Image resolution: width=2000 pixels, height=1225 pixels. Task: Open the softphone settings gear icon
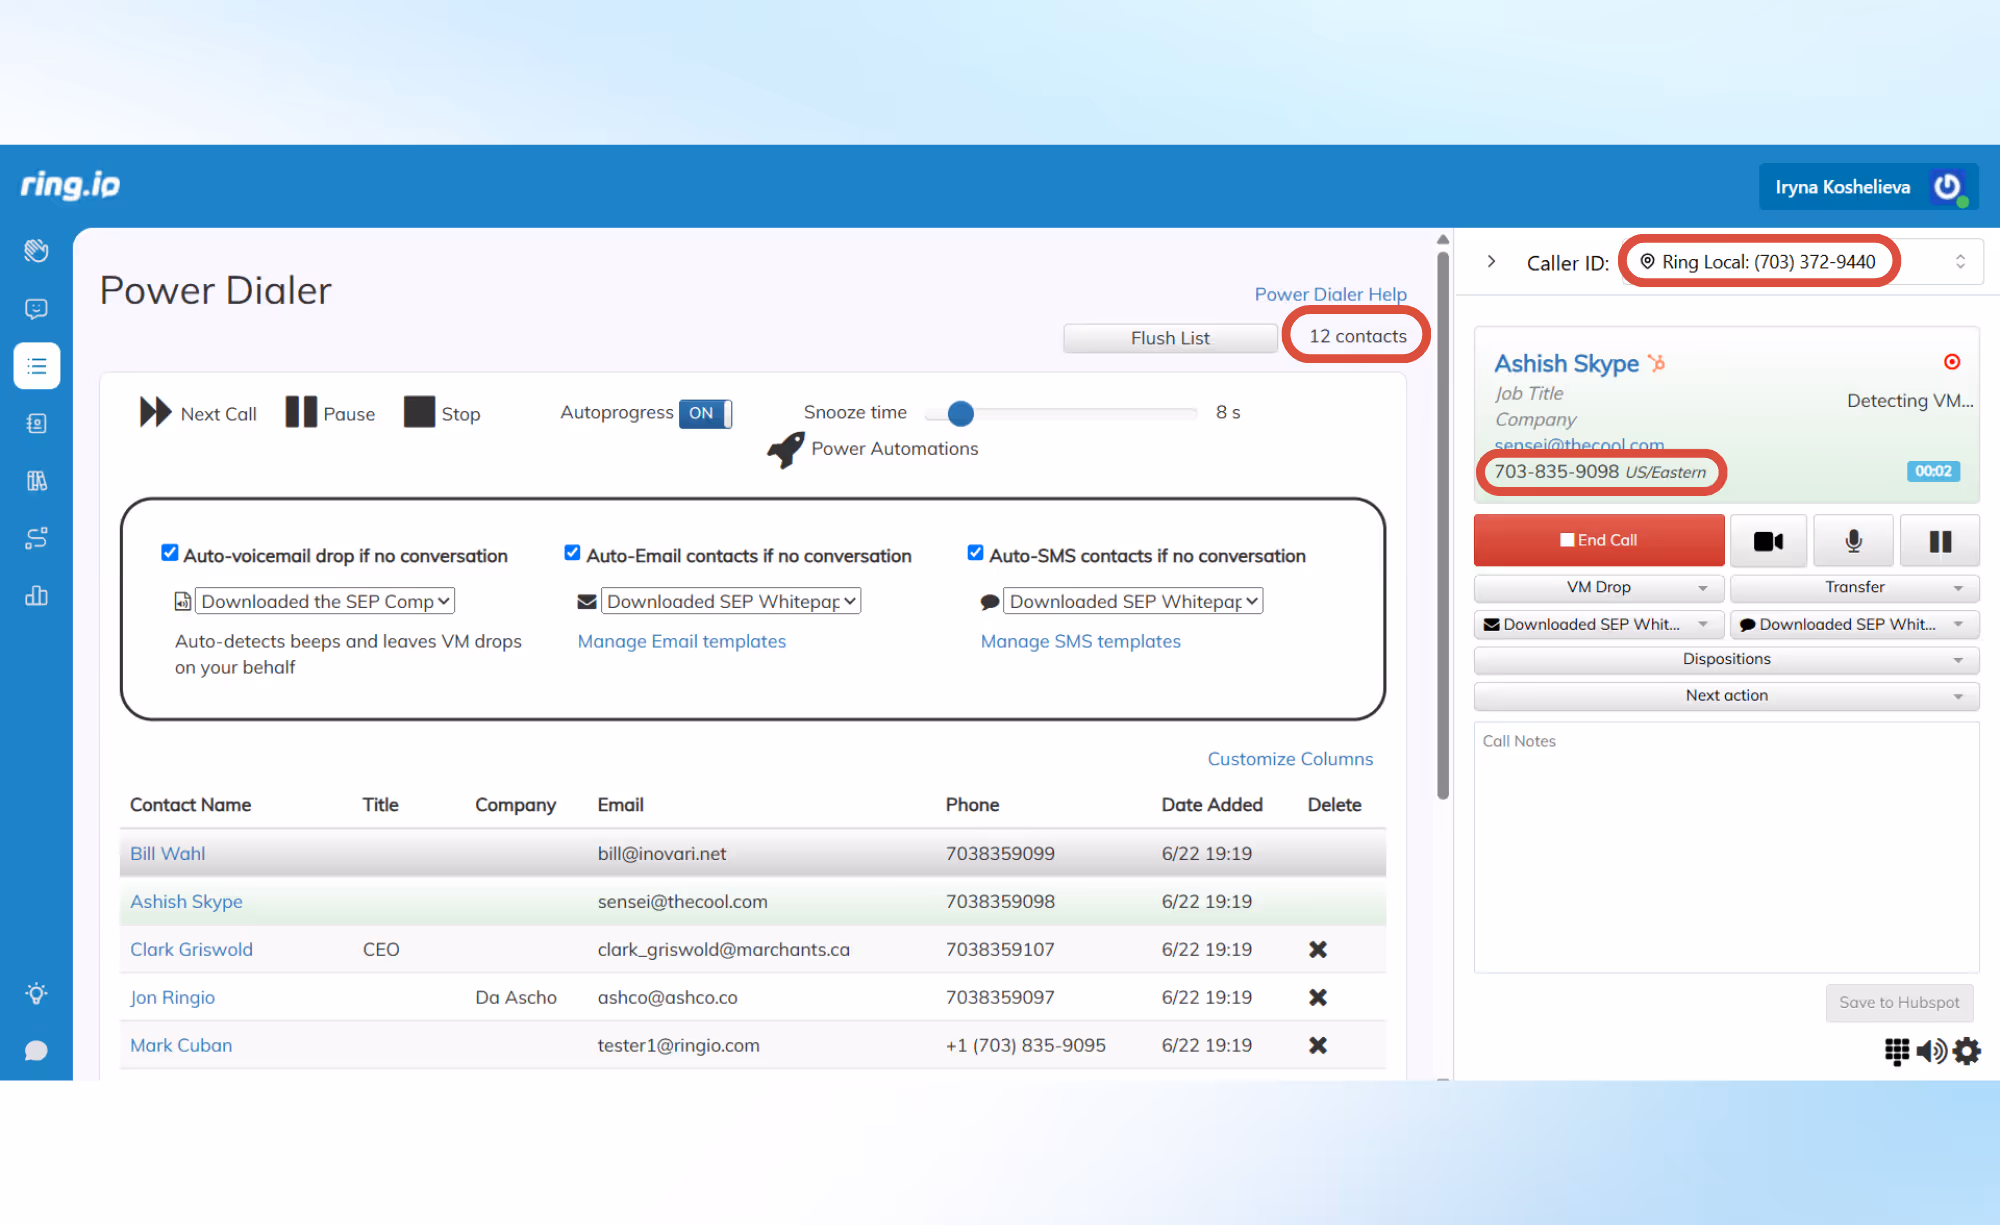pos(1966,1051)
